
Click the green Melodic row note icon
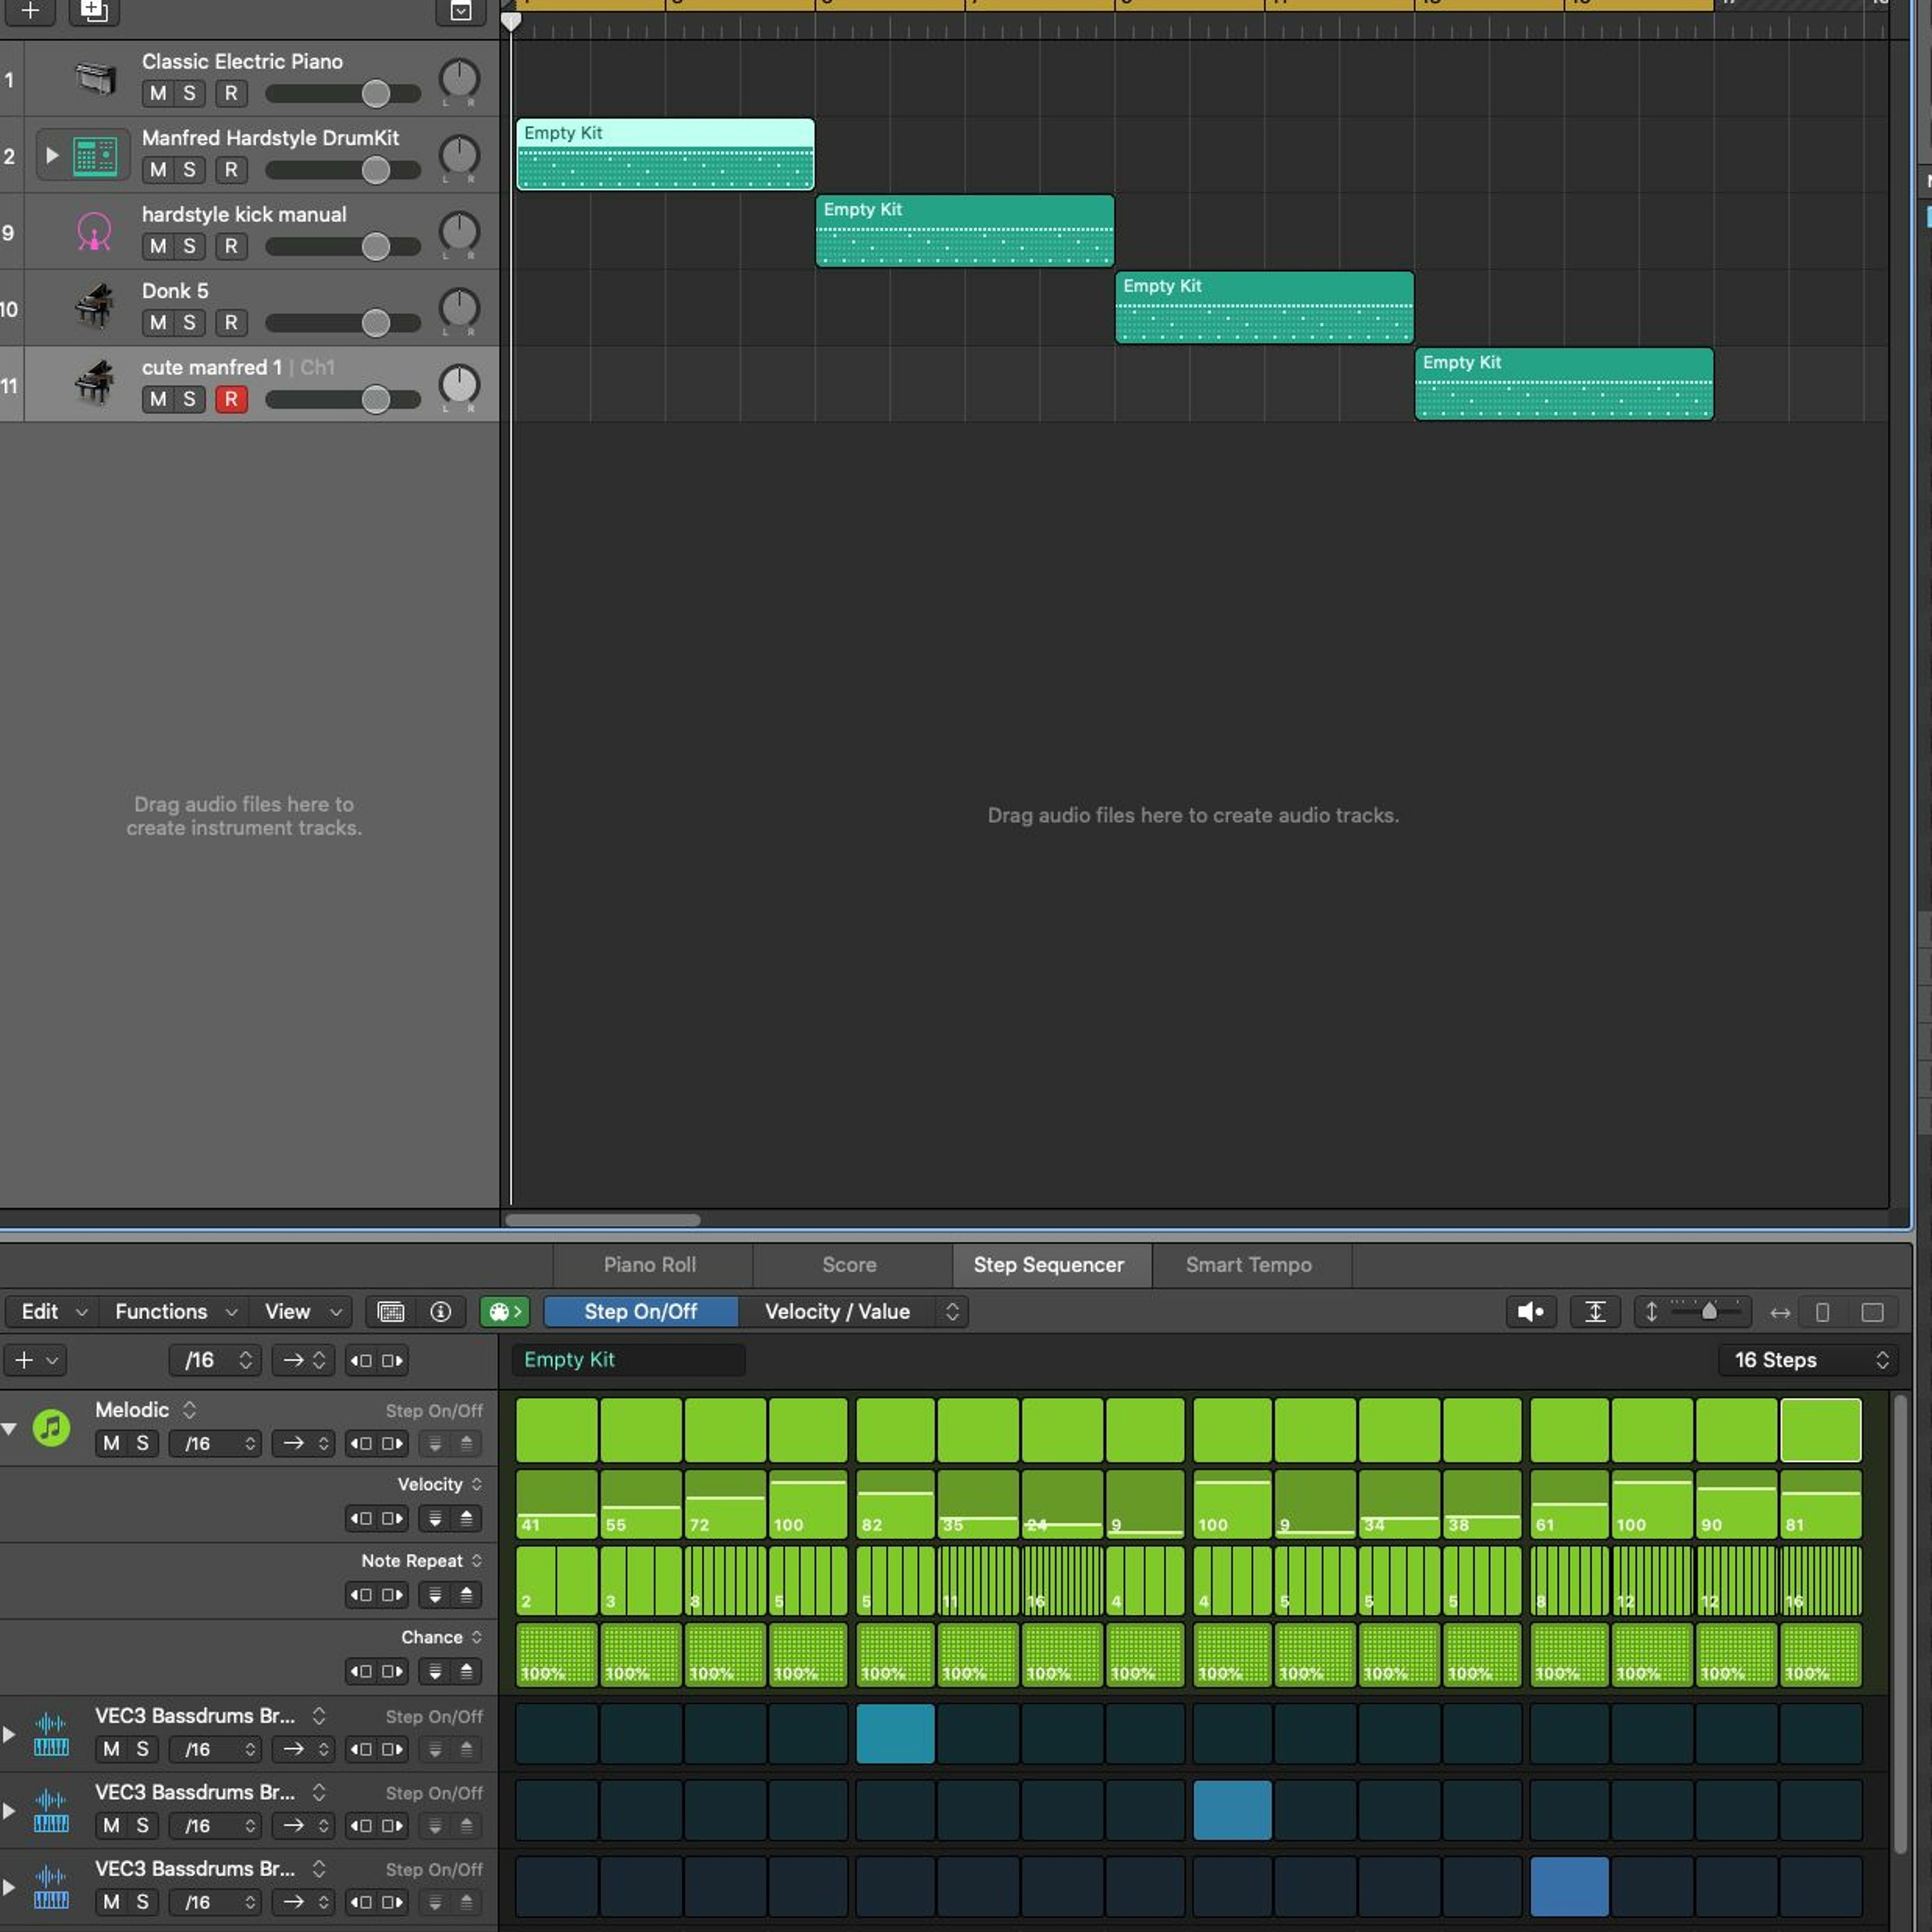(x=51, y=1427)
